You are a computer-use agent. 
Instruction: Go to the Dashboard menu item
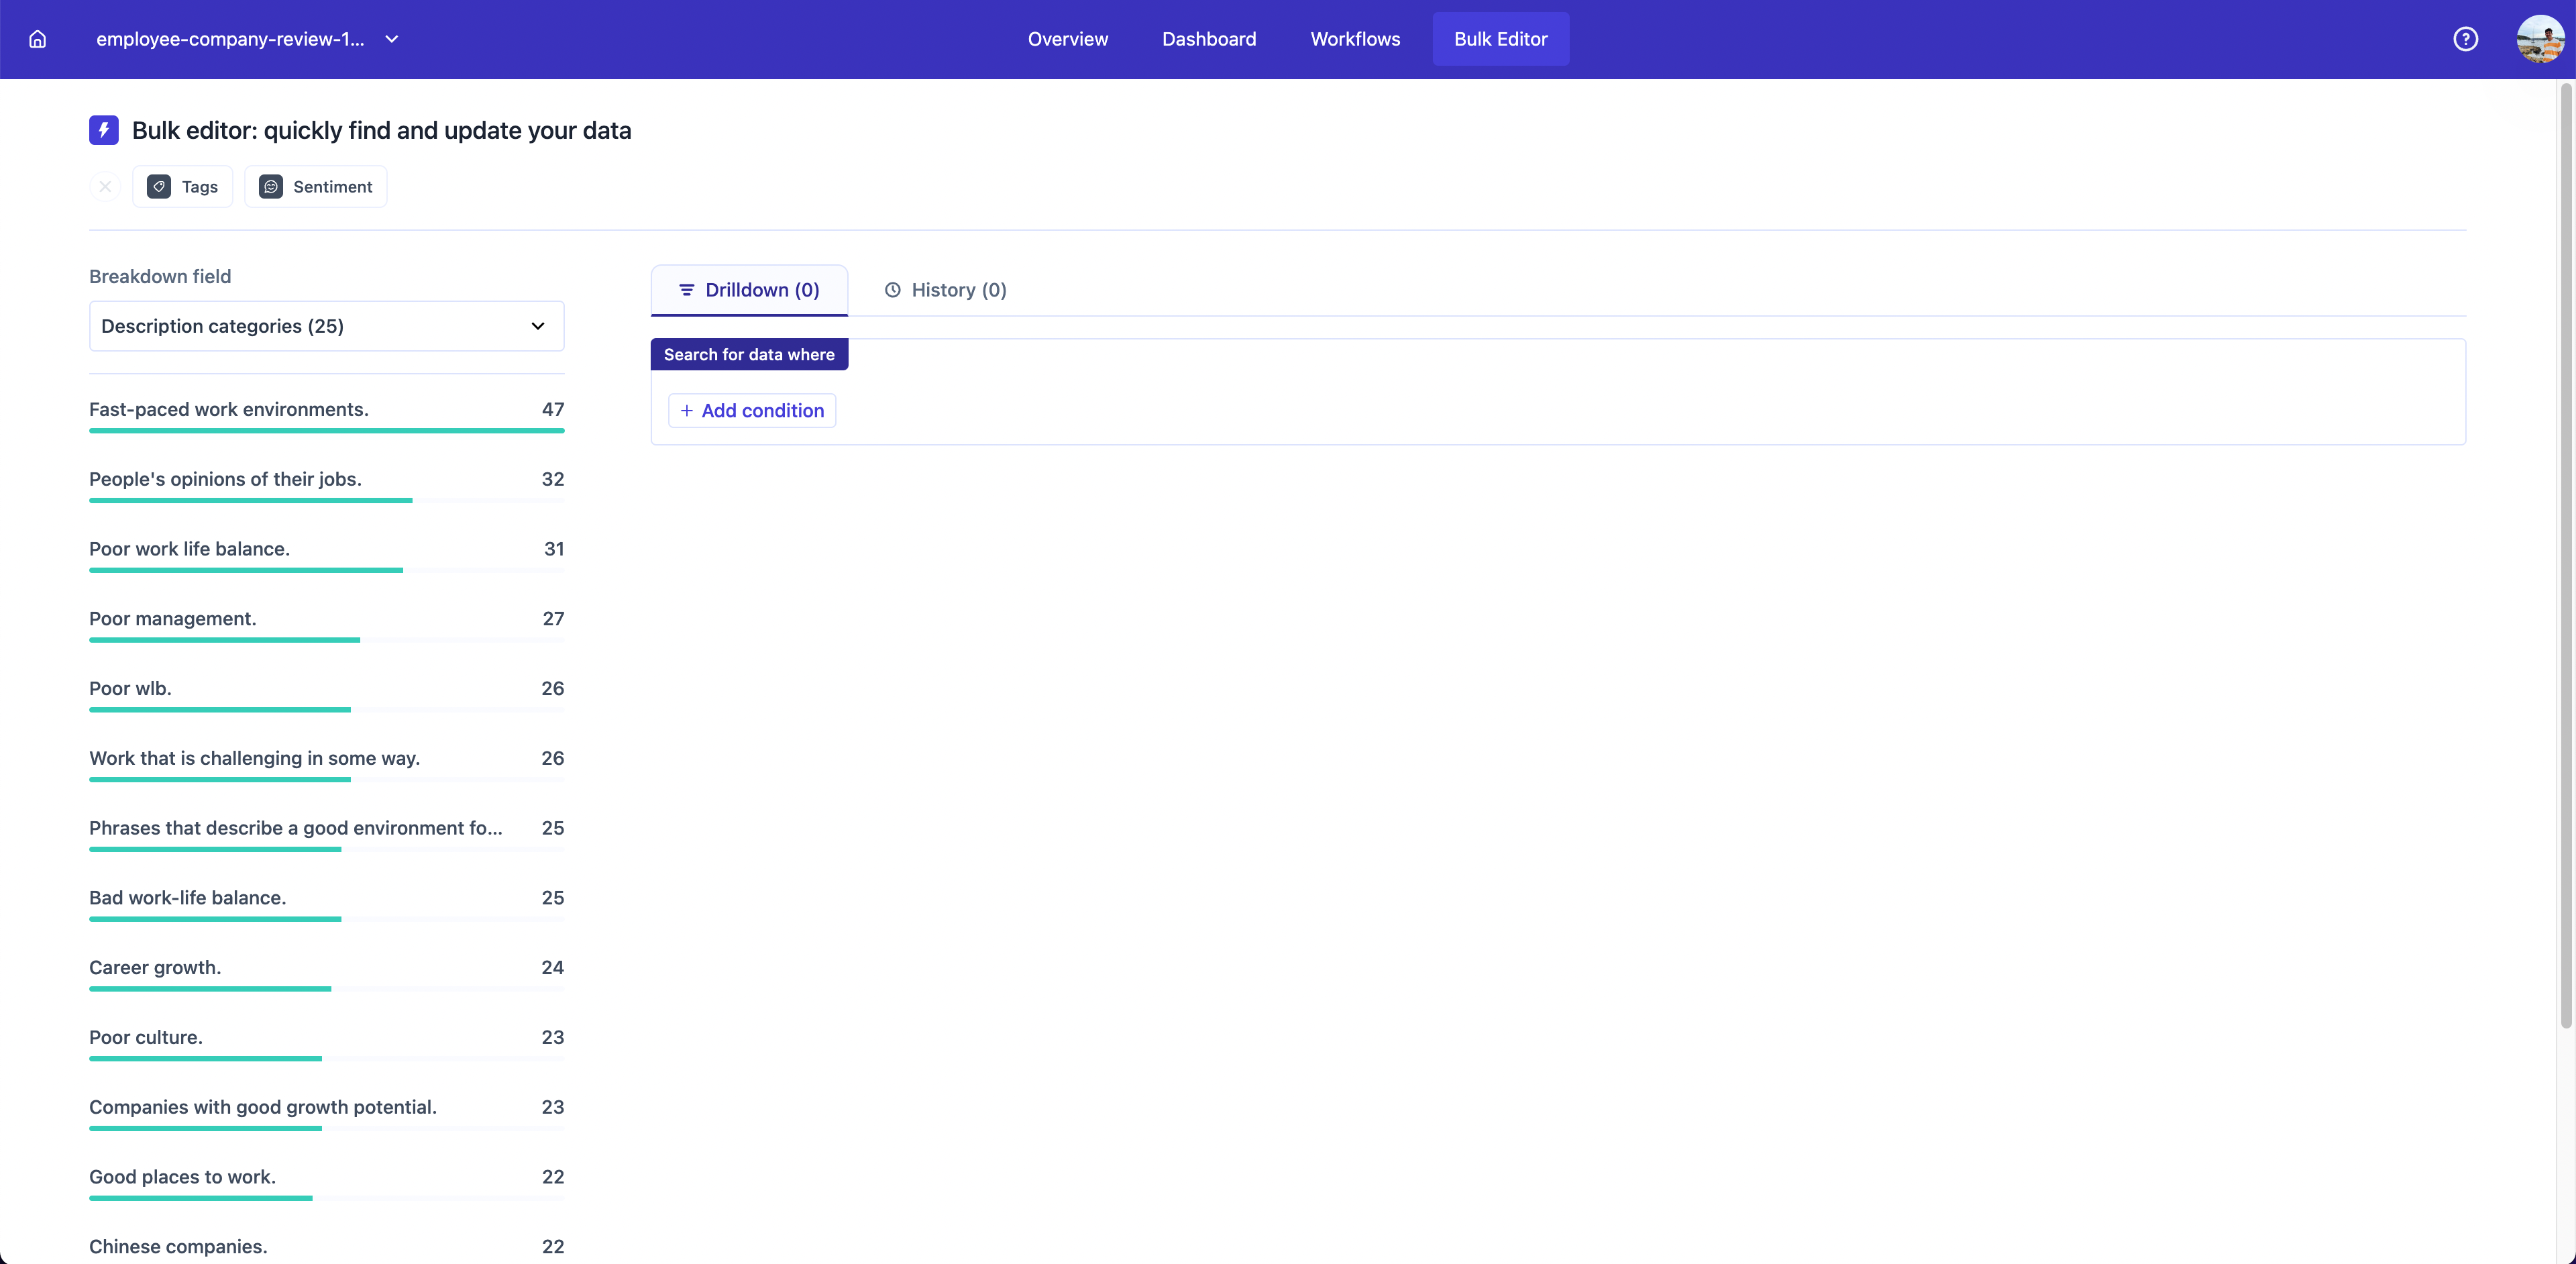[x=1208, y=39]
